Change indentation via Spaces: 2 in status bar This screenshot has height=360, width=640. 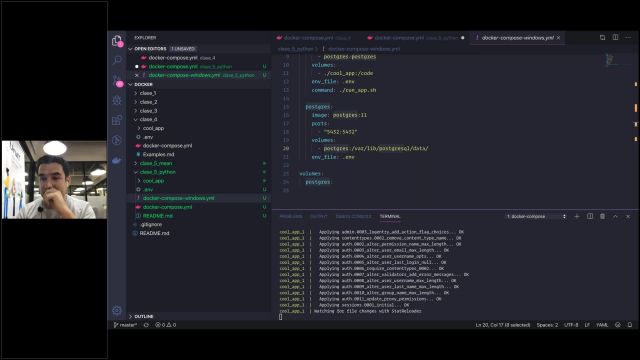point(547,325)
